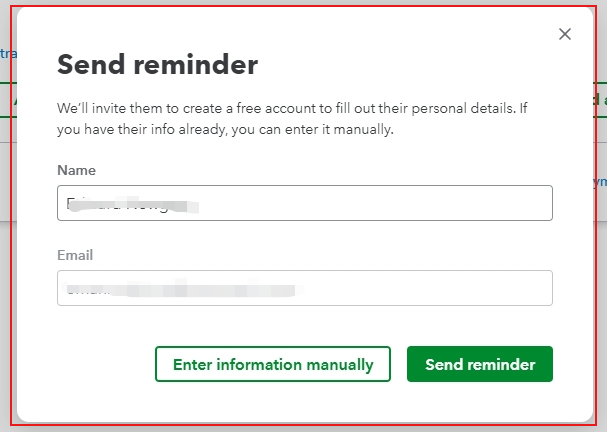This screenshot has width=607, height=432.
Task: Click the Send reminder green button
Action: point(480,364)
